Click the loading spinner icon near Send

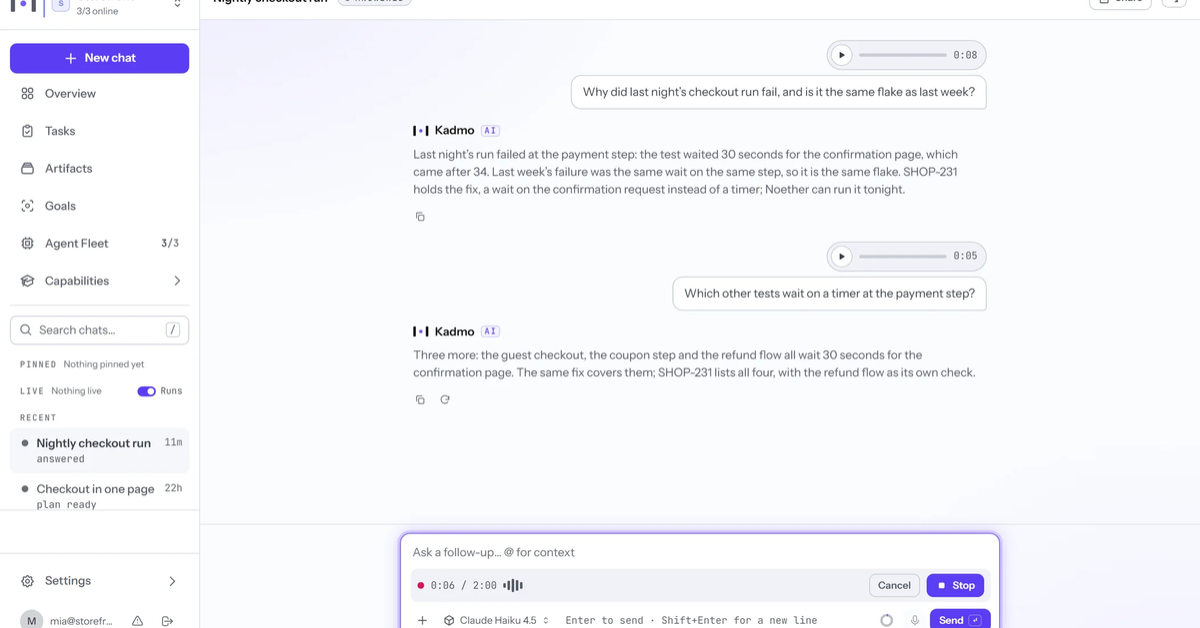[886, 621]
